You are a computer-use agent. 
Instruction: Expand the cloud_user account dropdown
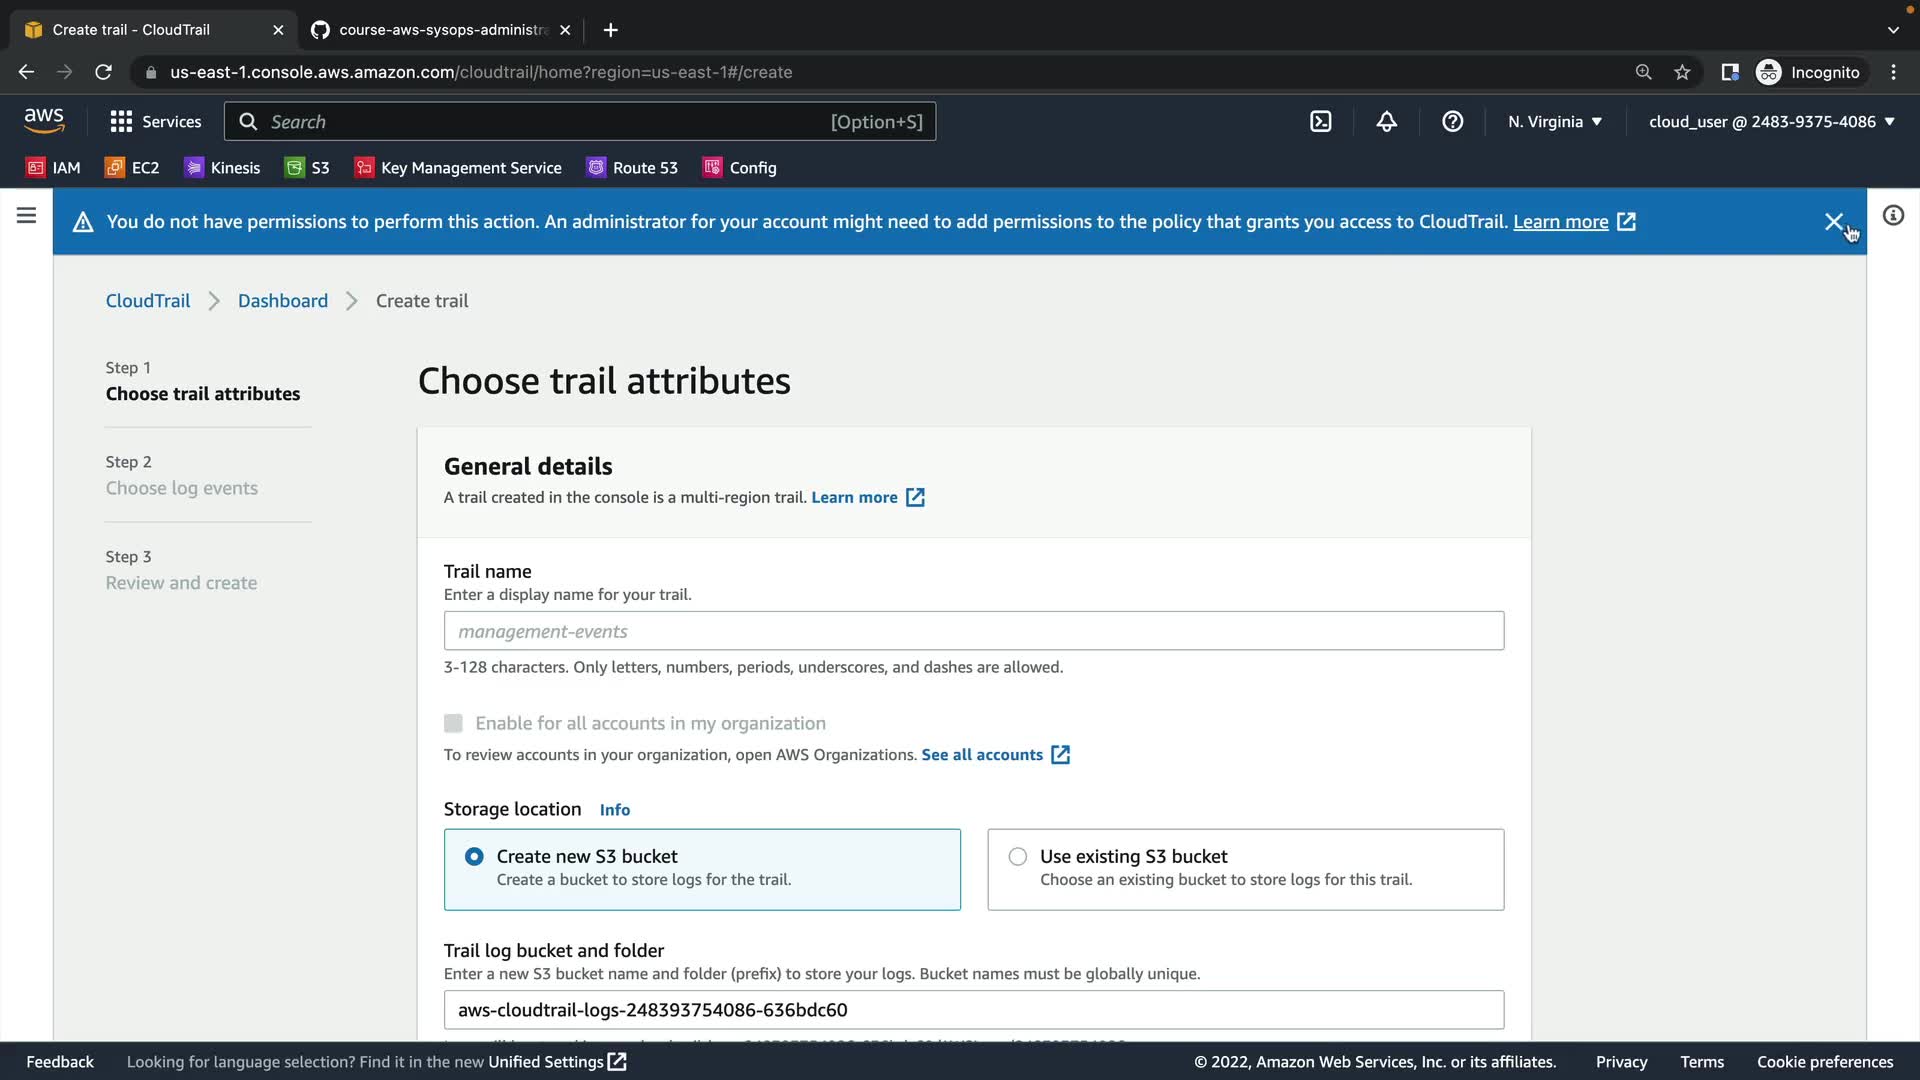tap(1771, 122)
